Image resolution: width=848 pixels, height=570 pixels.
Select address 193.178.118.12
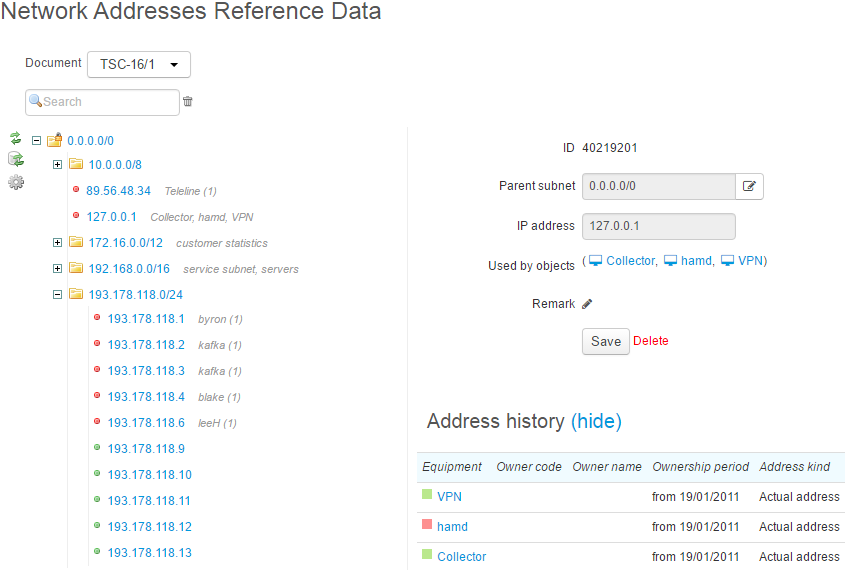pyautogui.click(x=150, y=526)
